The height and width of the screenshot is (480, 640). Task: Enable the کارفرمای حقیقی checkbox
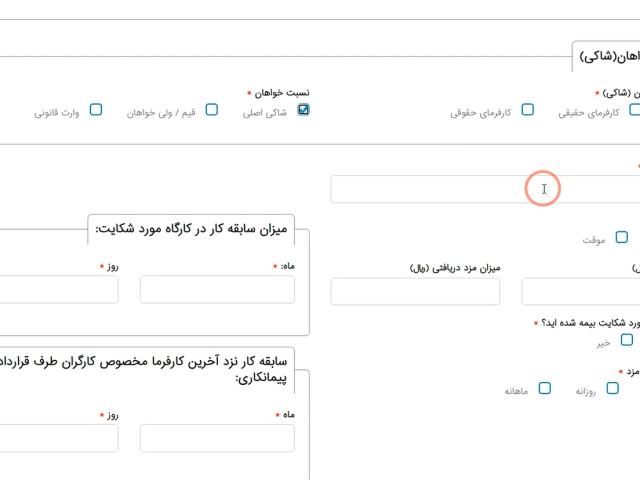point(633,110)
